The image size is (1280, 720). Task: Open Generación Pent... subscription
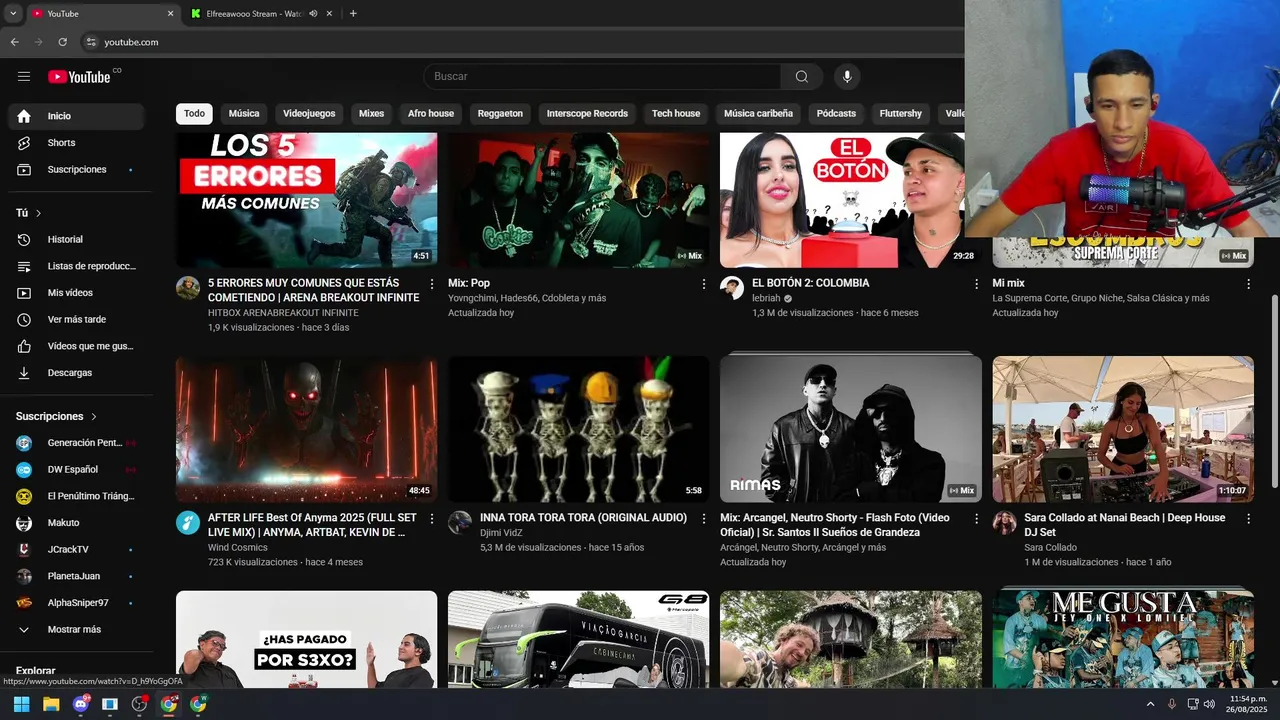click(x=76, y=443)
